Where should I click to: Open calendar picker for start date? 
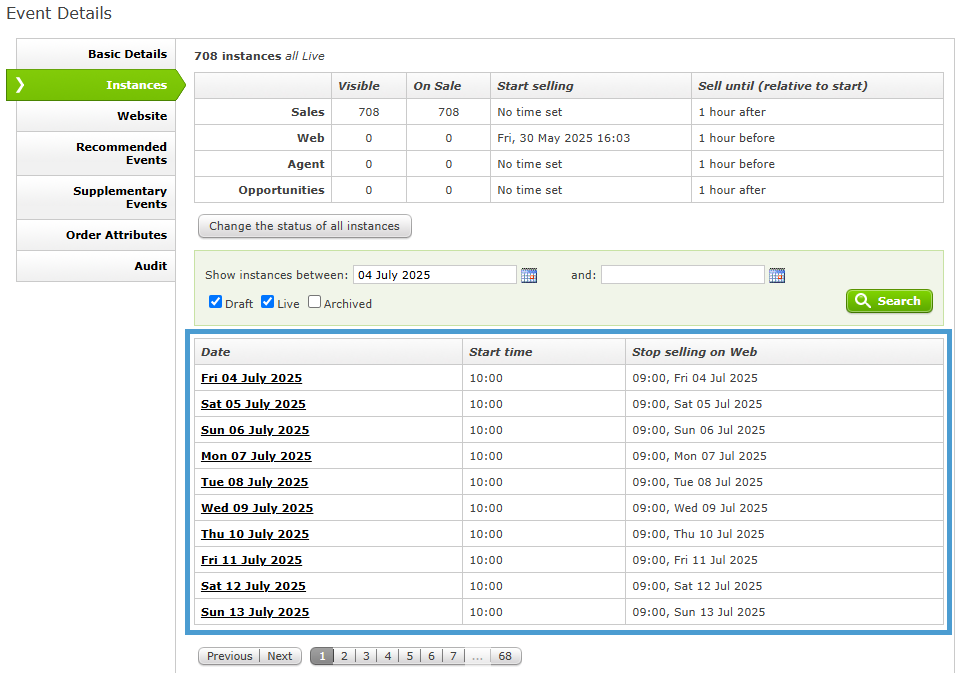pos(529,275)
